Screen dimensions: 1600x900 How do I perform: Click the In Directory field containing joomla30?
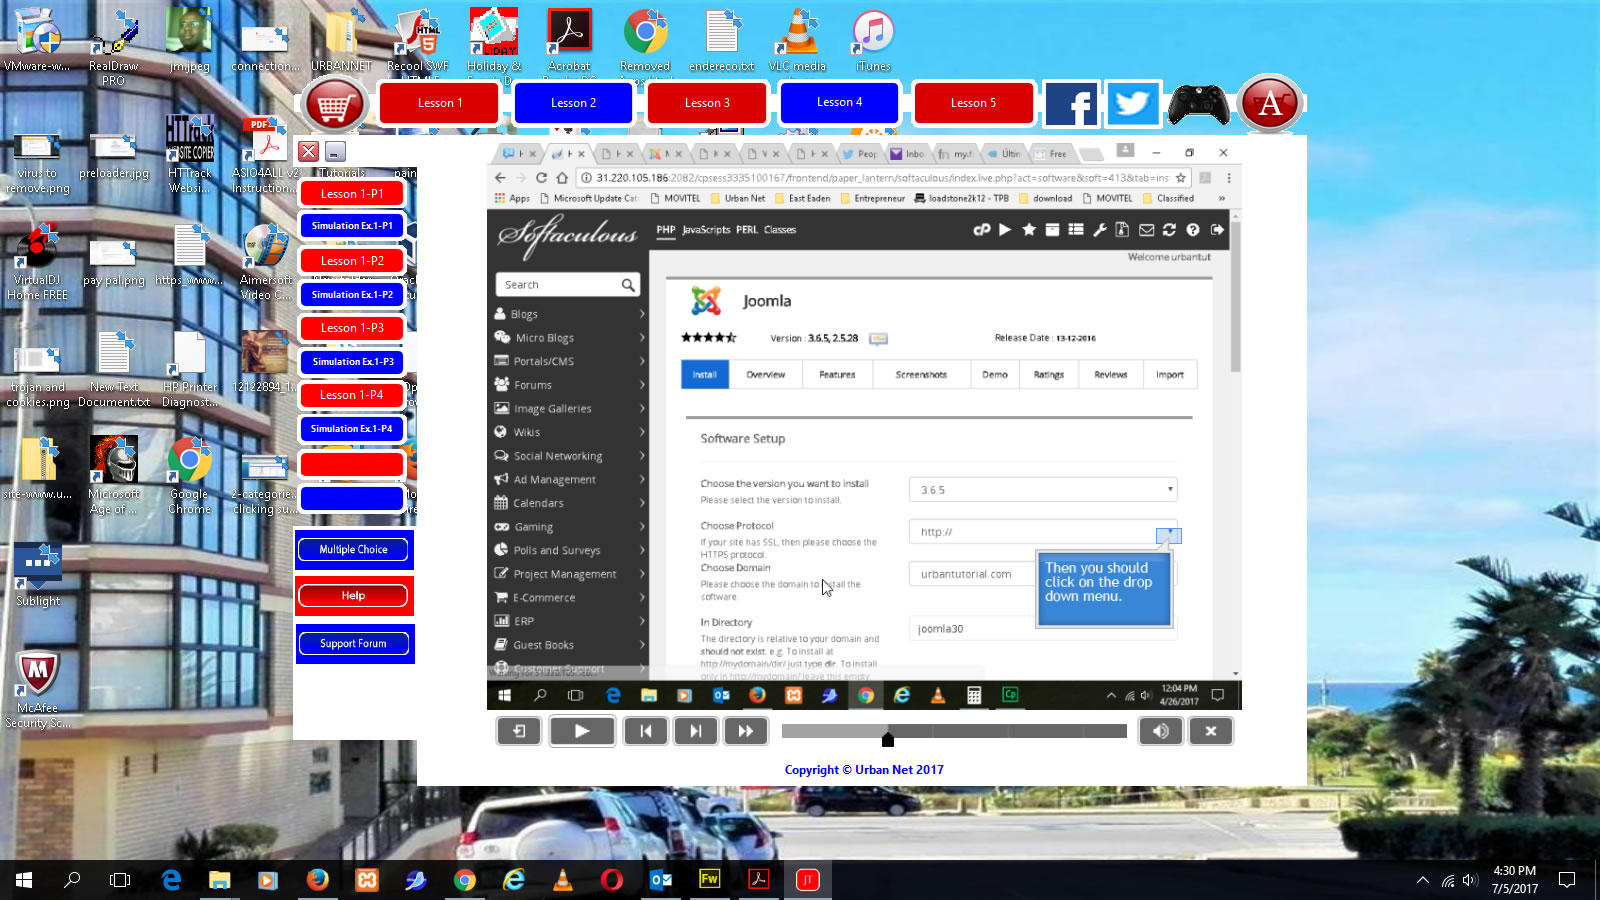(x=1043, y=629)
